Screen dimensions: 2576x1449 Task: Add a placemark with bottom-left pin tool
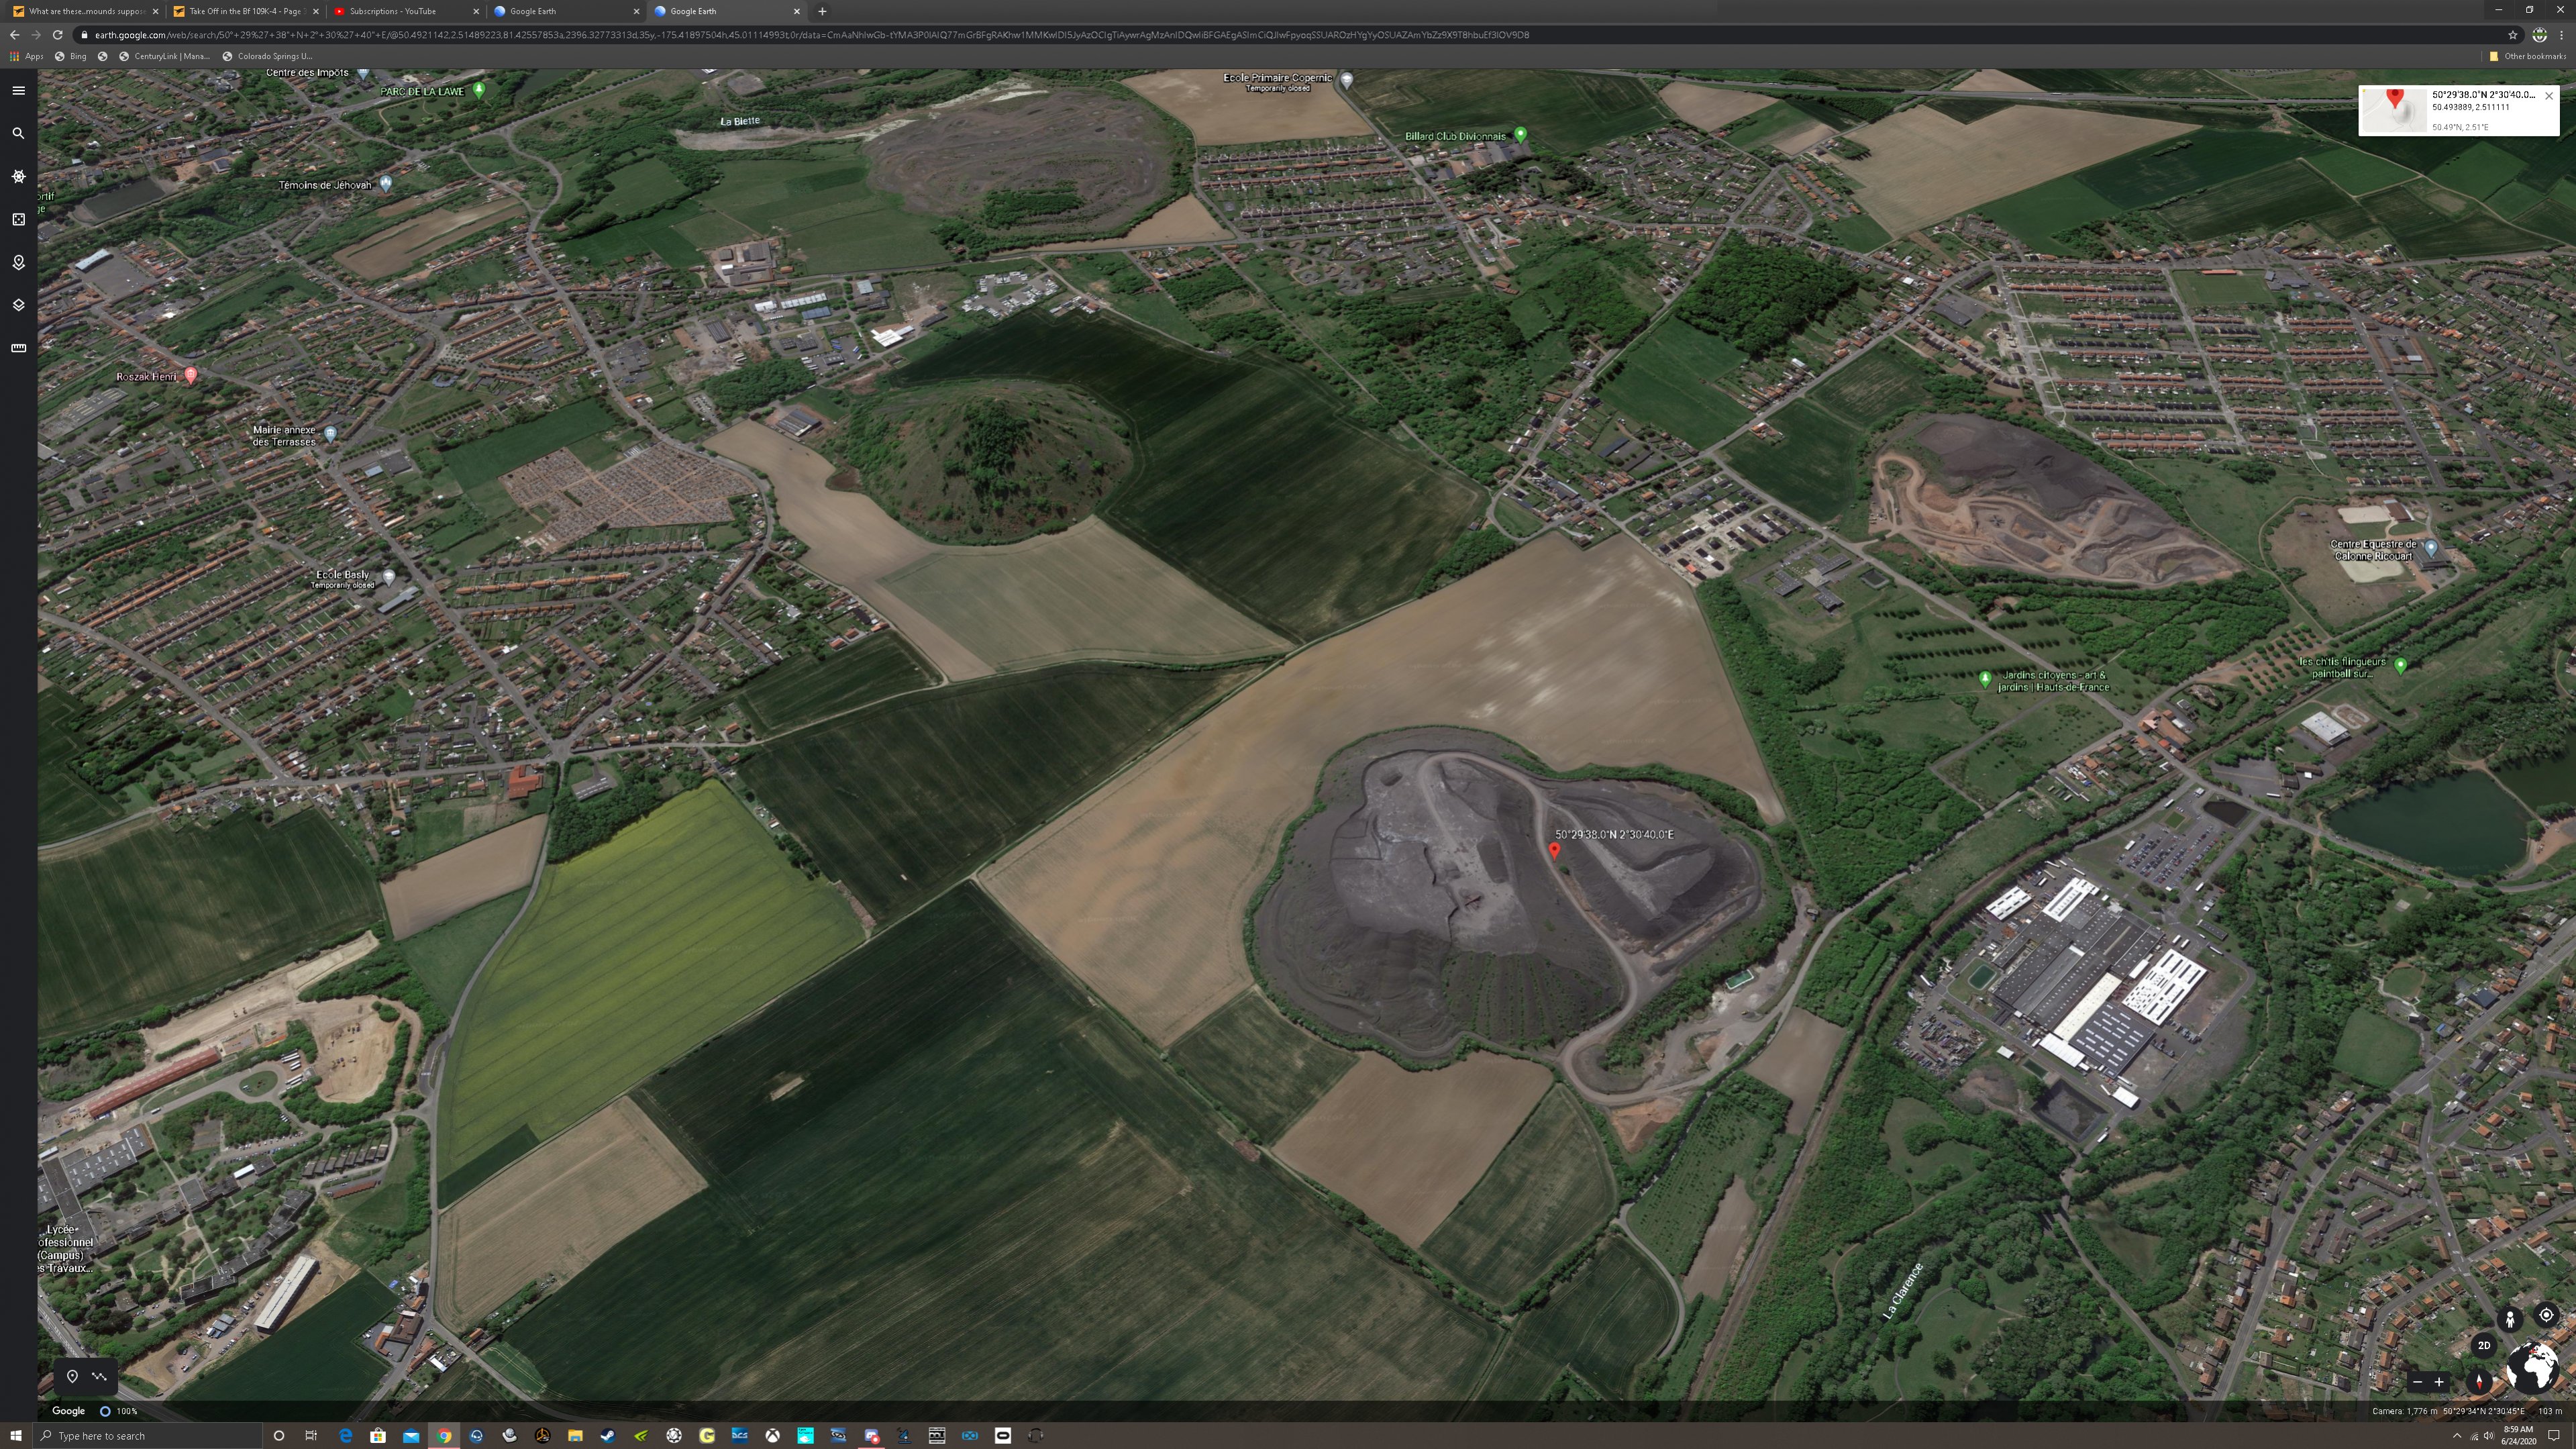[72, 1376]
